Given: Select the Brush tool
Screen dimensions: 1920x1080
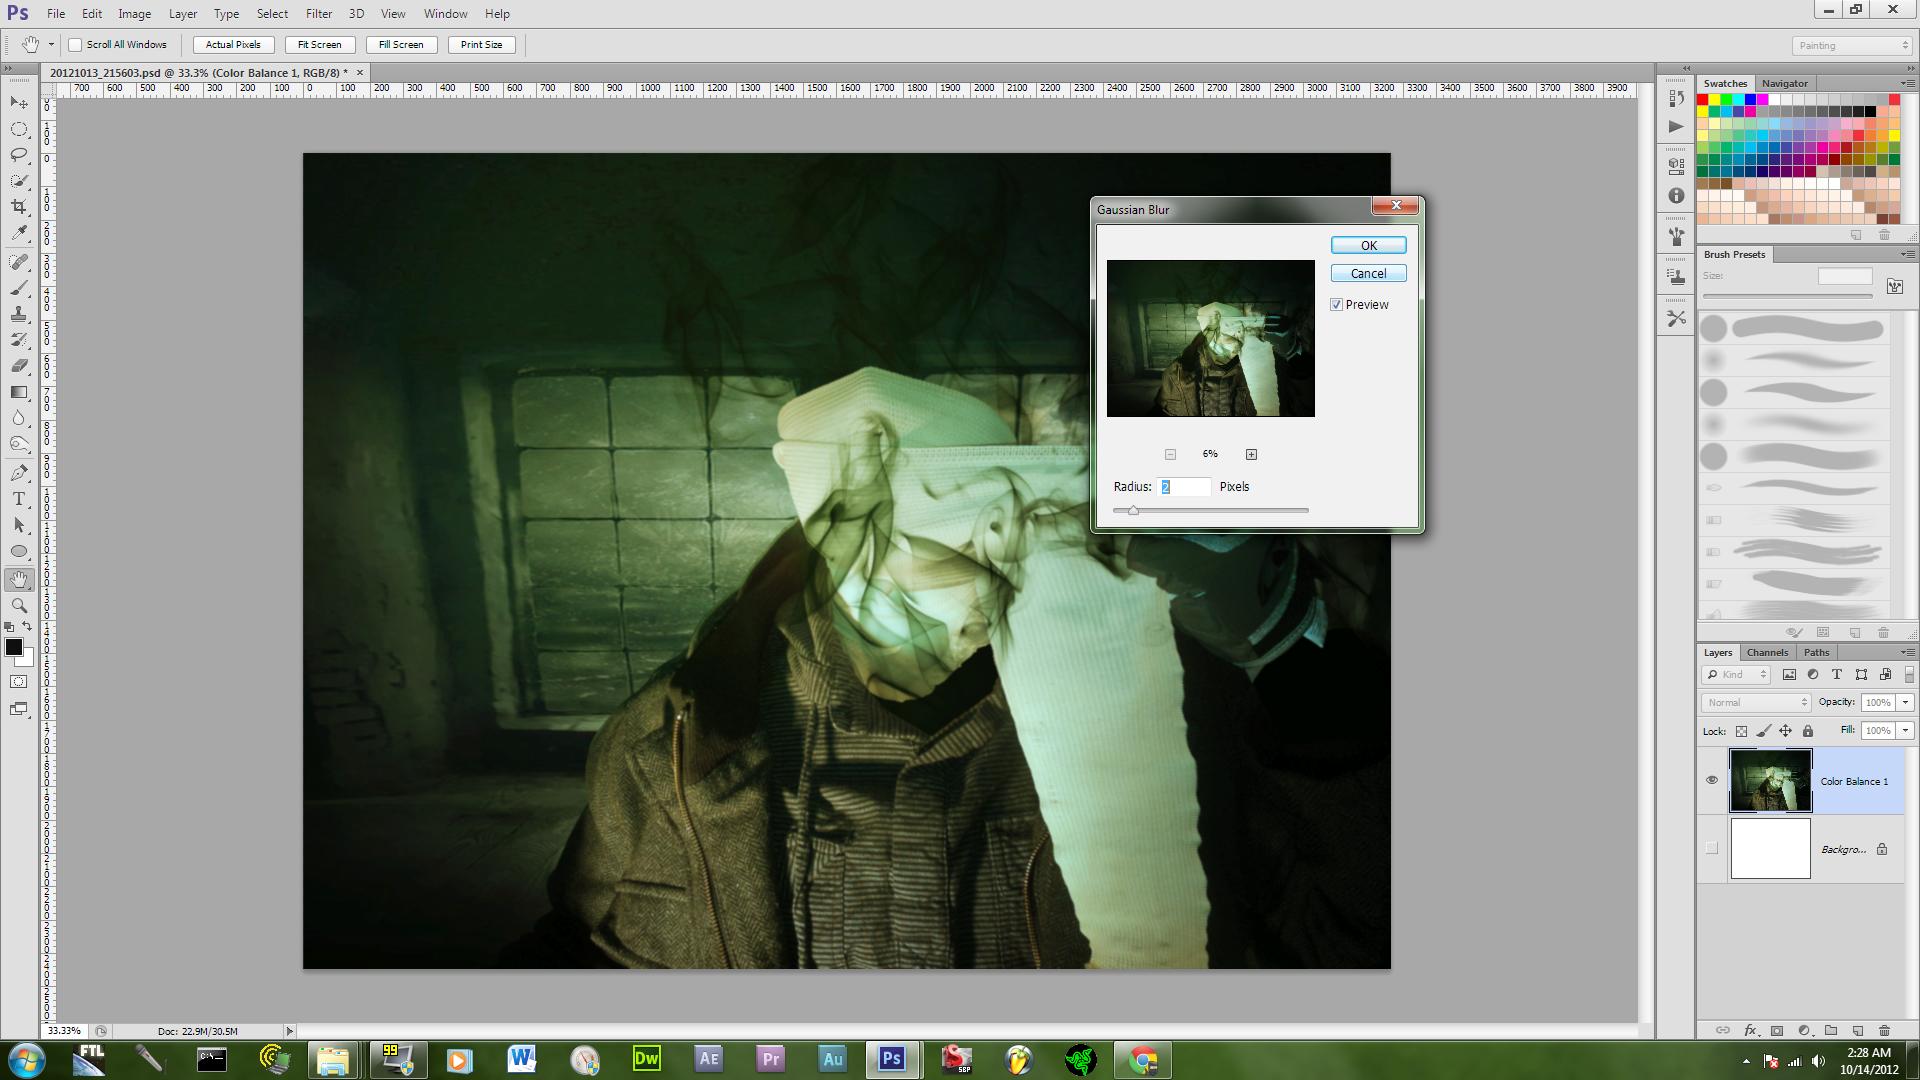Looking at the screenshot, I should click(x=19, y=288).
